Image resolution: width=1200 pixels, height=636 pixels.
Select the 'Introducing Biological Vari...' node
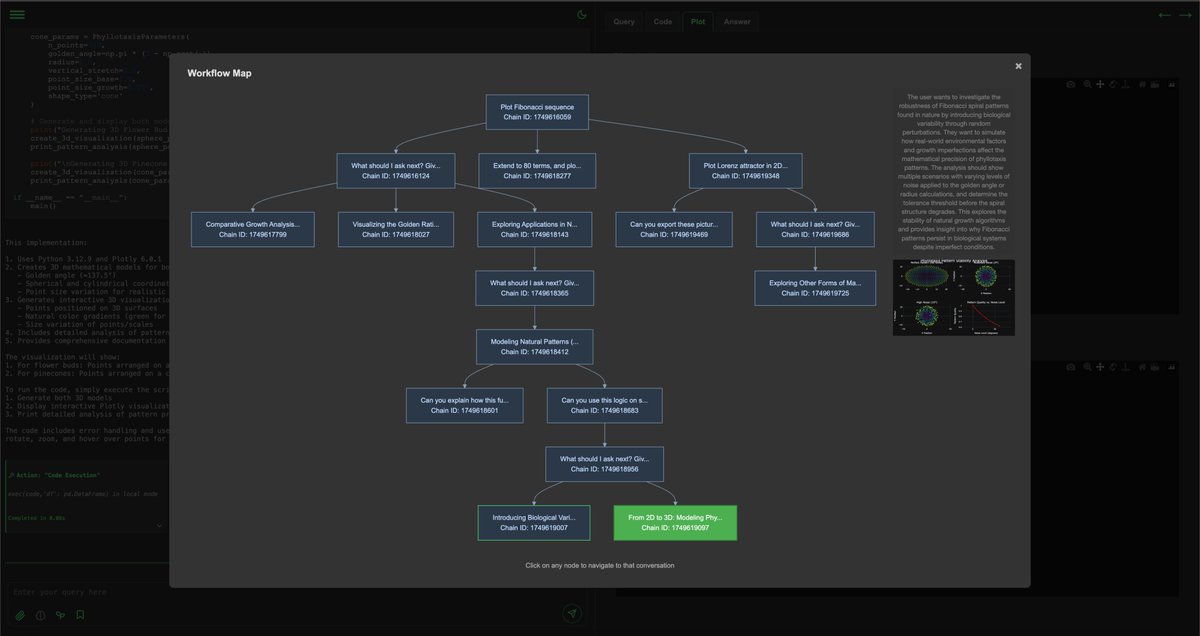(x=534, y=522)
